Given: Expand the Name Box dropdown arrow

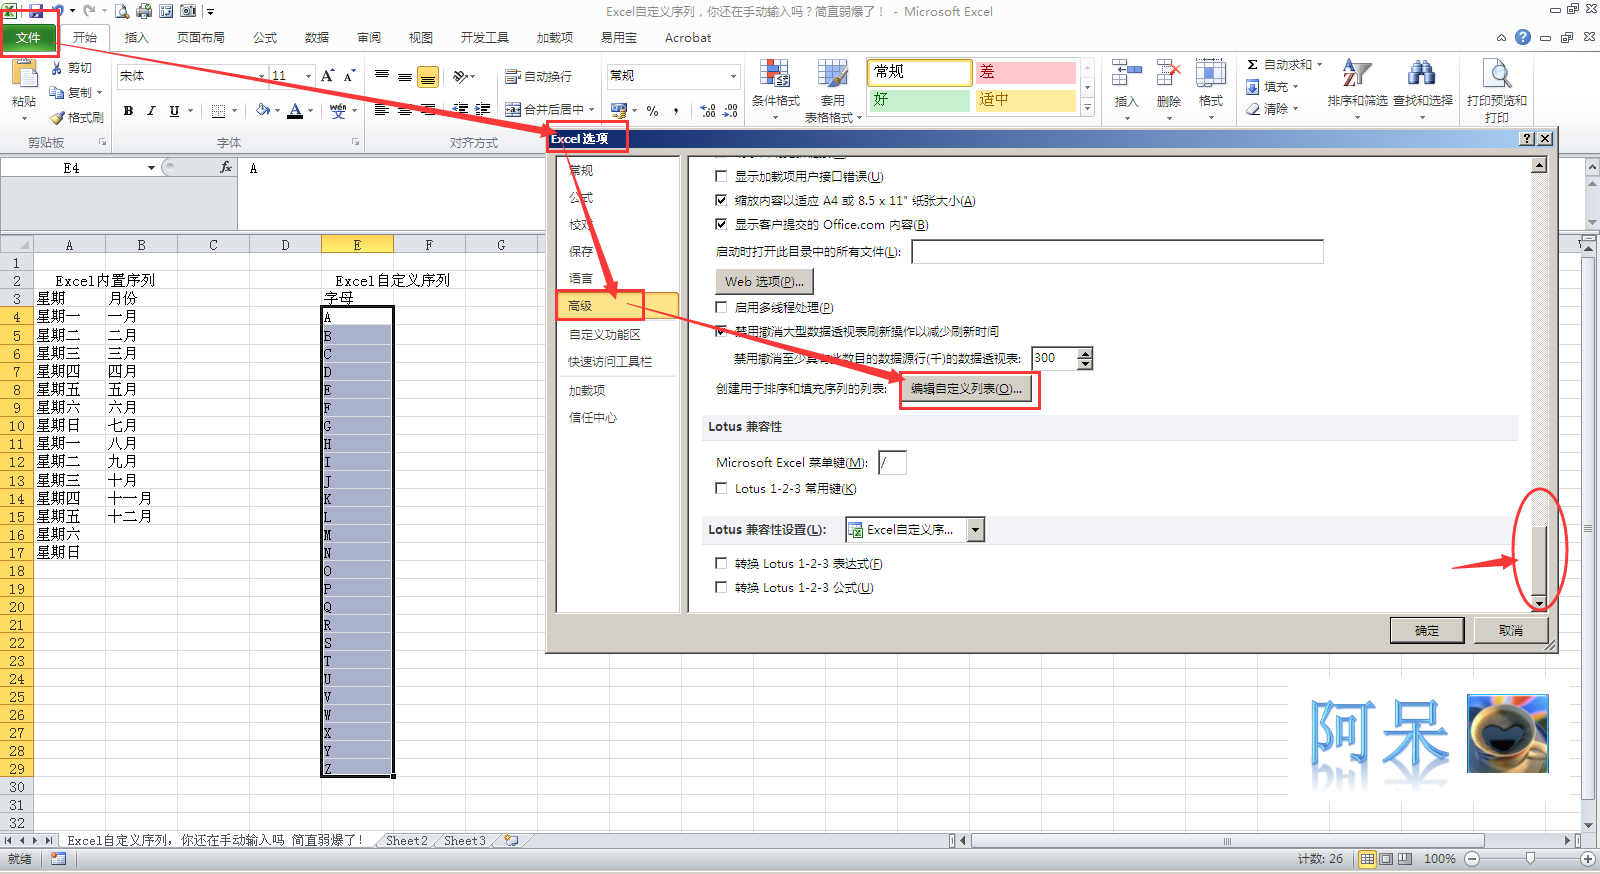Looking at the screenshot, I should pos(151,168).
